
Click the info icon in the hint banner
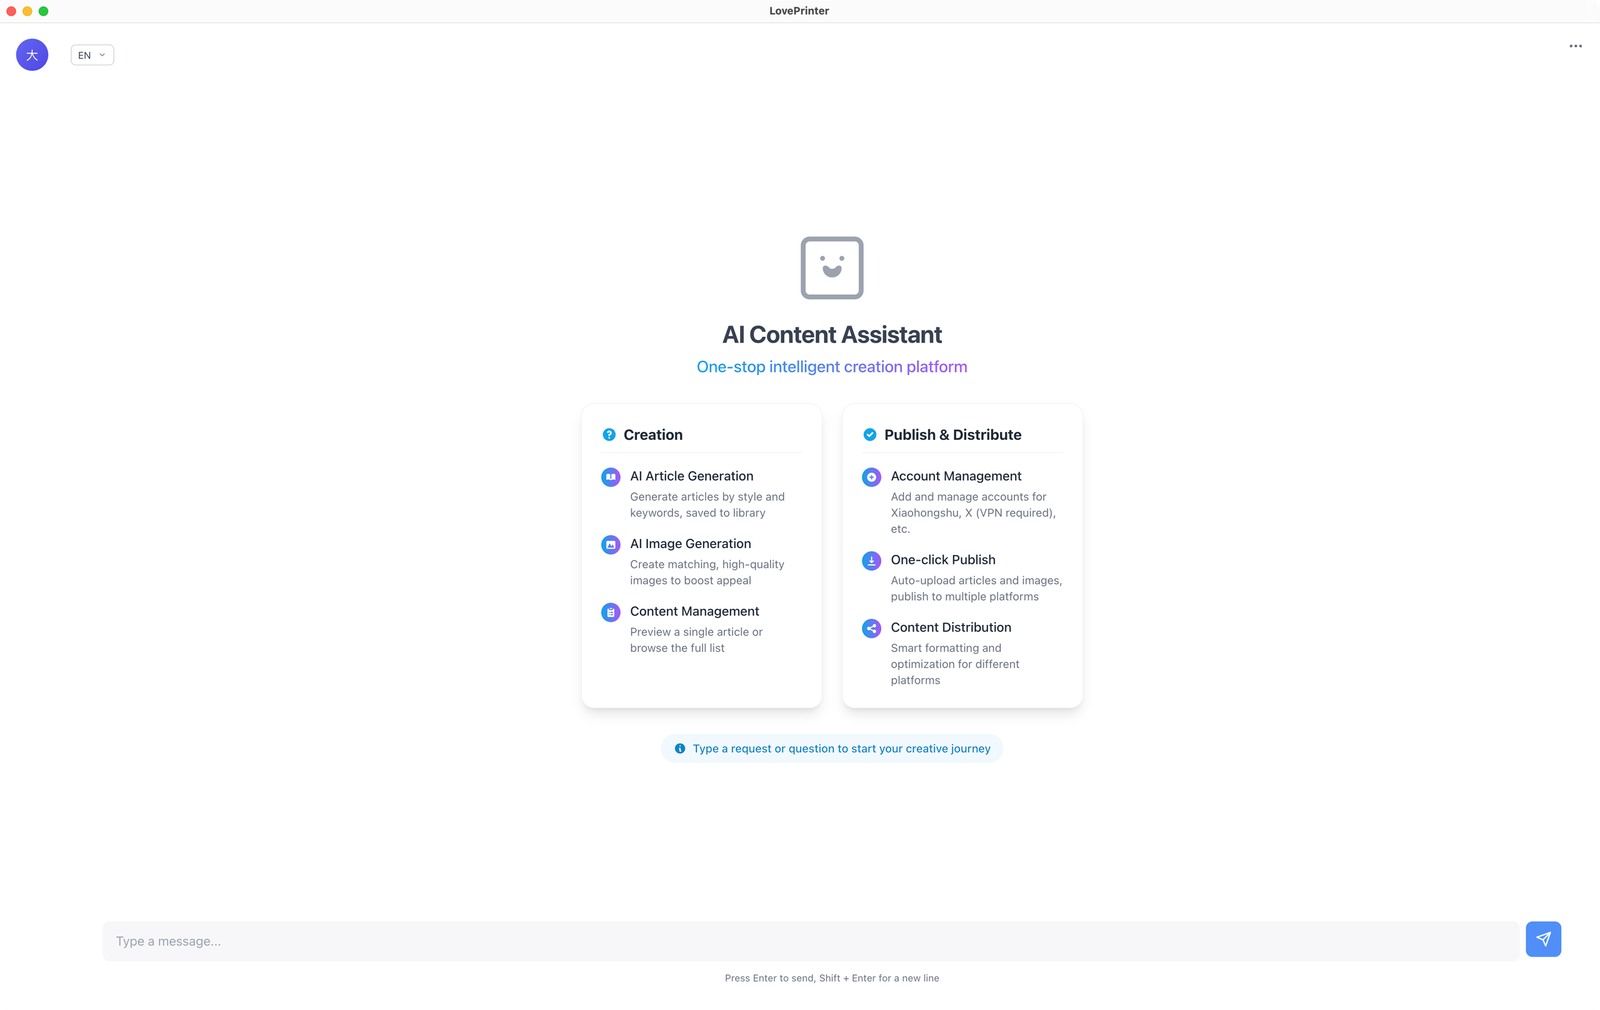[680, 749]
